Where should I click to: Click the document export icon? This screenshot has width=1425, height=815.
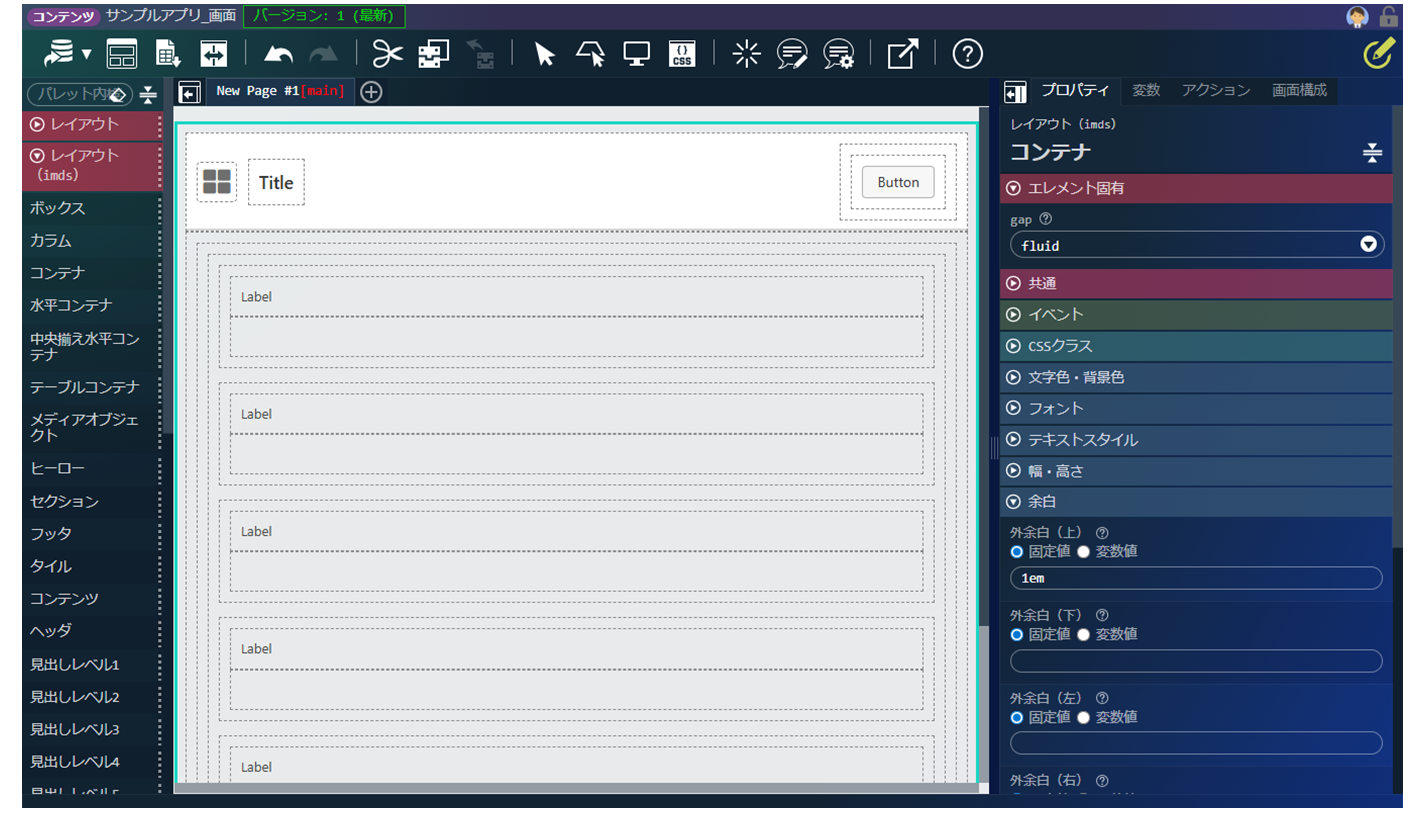point(168,54)
